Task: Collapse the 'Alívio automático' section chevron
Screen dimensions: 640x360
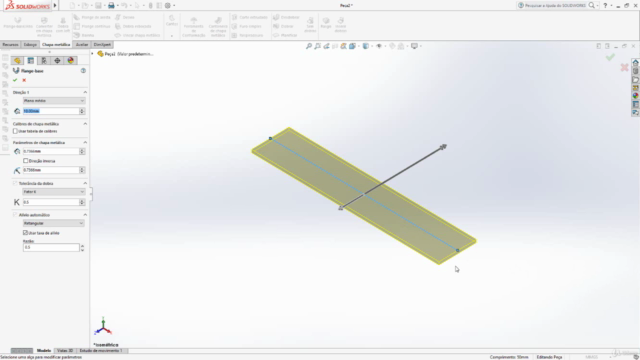Action: 85,215
